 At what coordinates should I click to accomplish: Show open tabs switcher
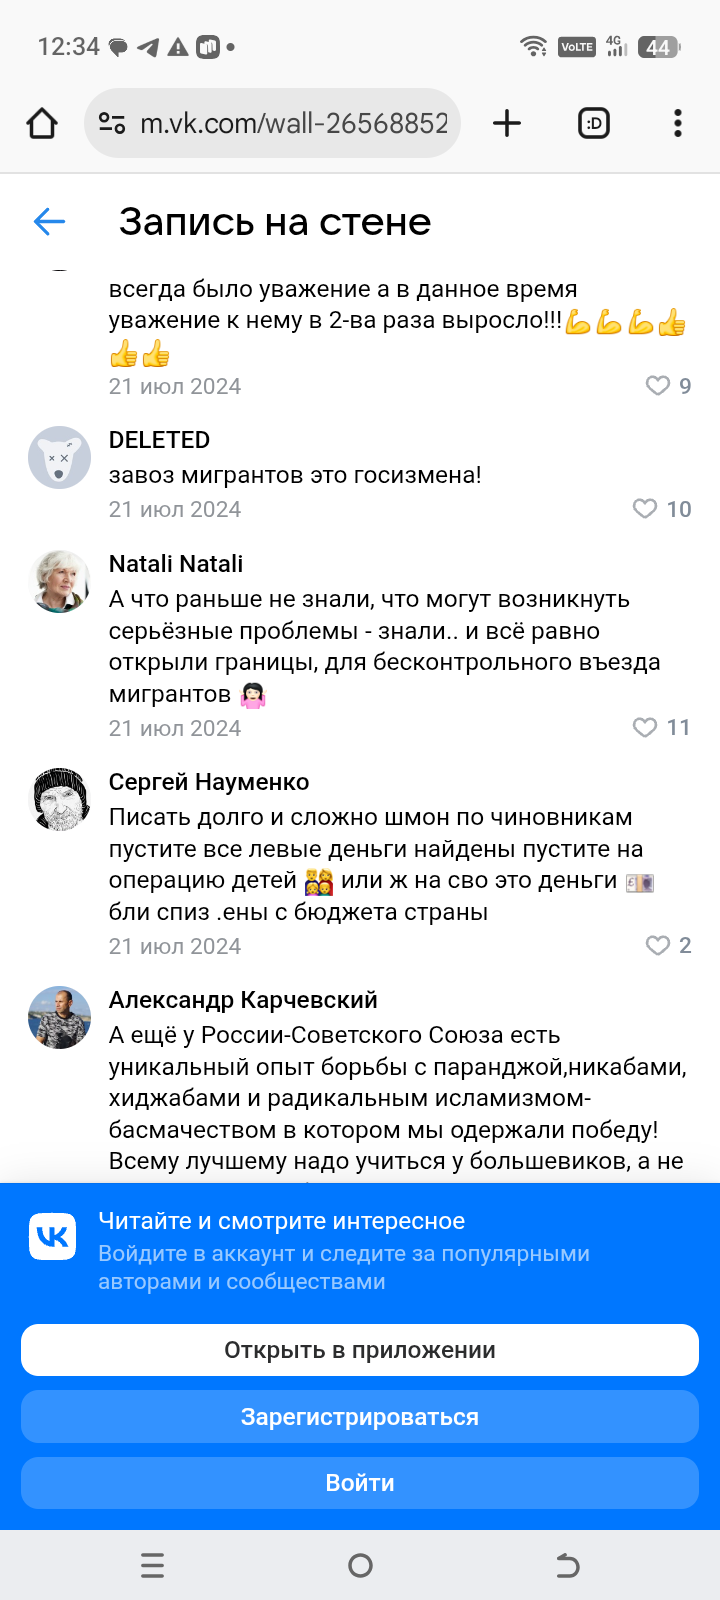click(x=594, y=124)
